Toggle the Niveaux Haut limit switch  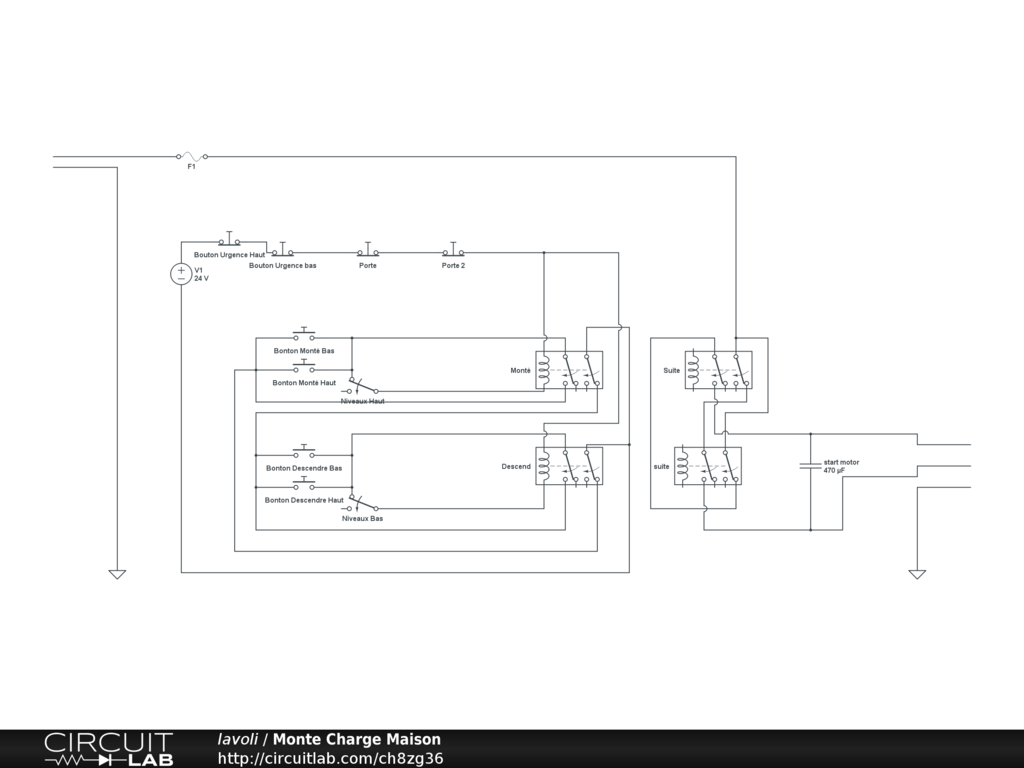(x=362, y=387)
